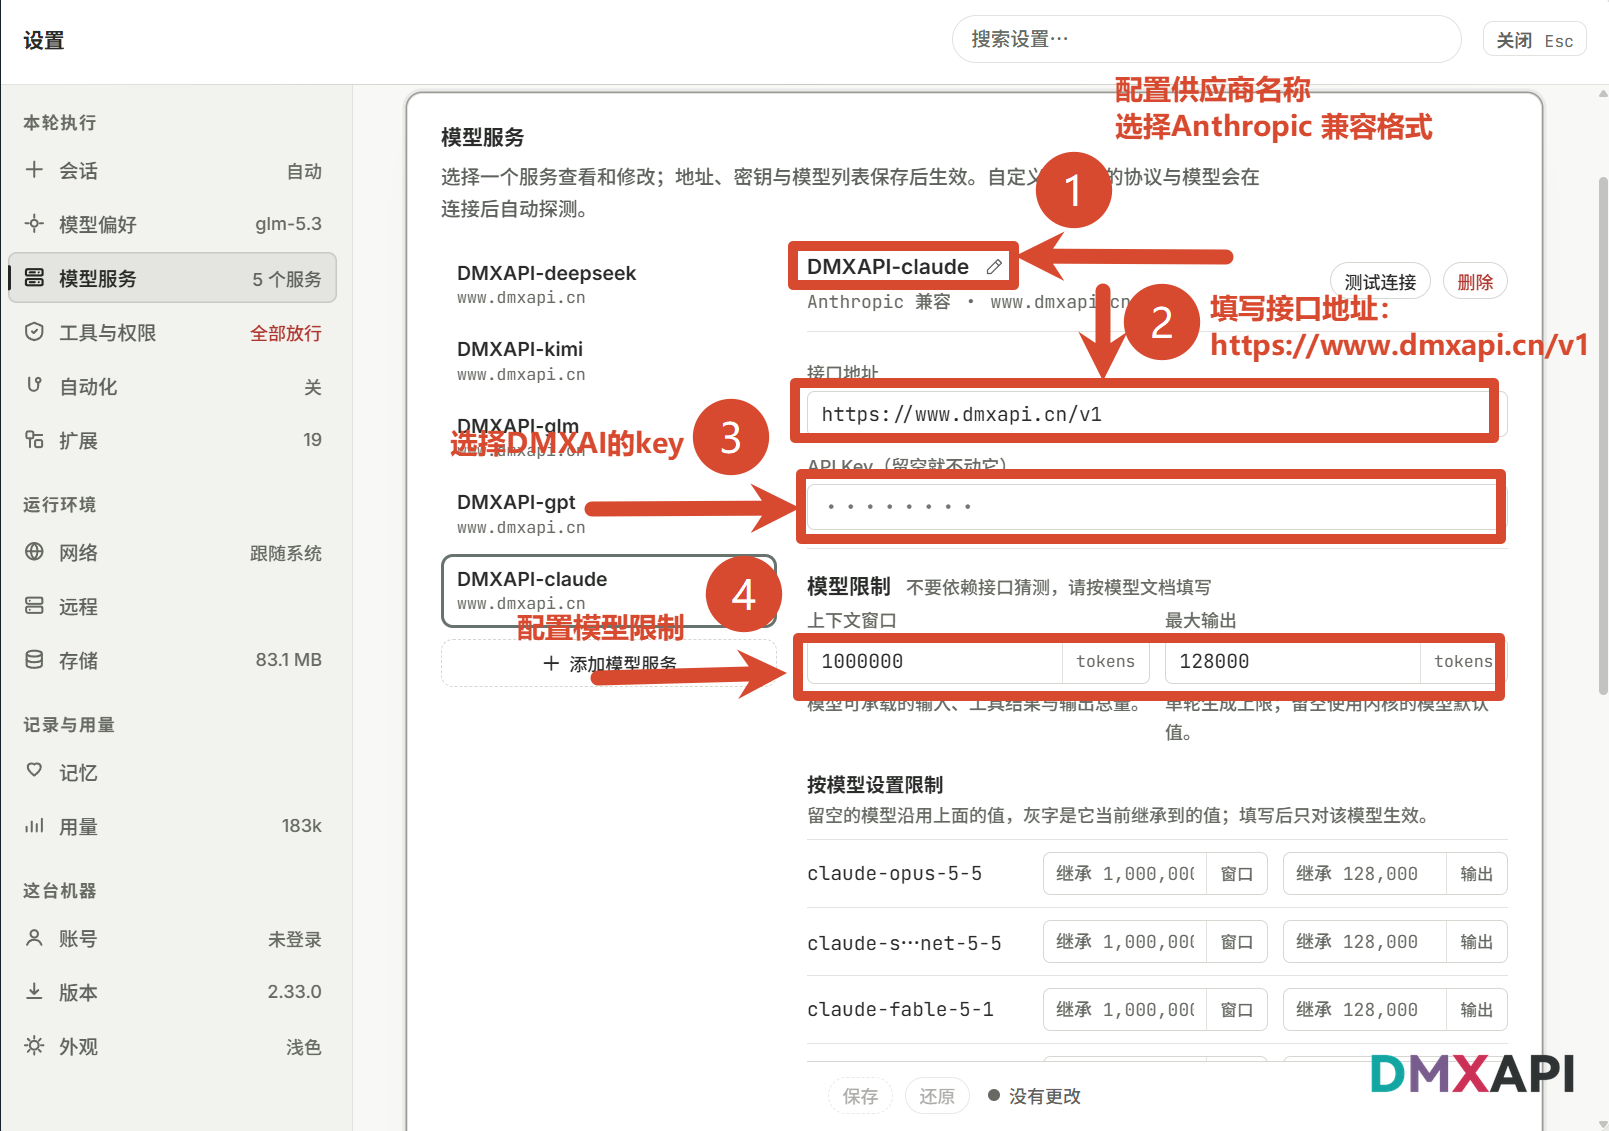The width and height of the screenshot is (1609, 1131).
Task: Click the 上下文窗口 1000000 tokens field
Action: [978, 661]
